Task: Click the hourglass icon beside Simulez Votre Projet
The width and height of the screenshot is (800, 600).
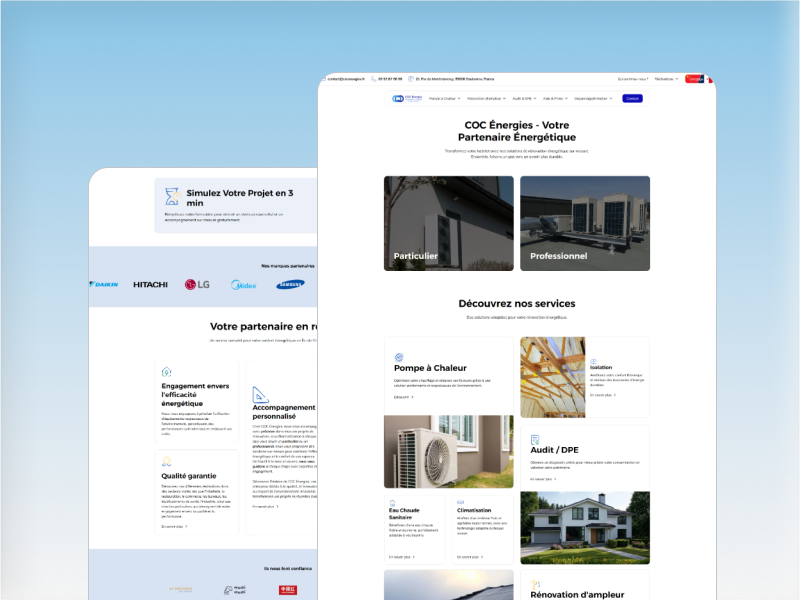Action: click(172, 196)
